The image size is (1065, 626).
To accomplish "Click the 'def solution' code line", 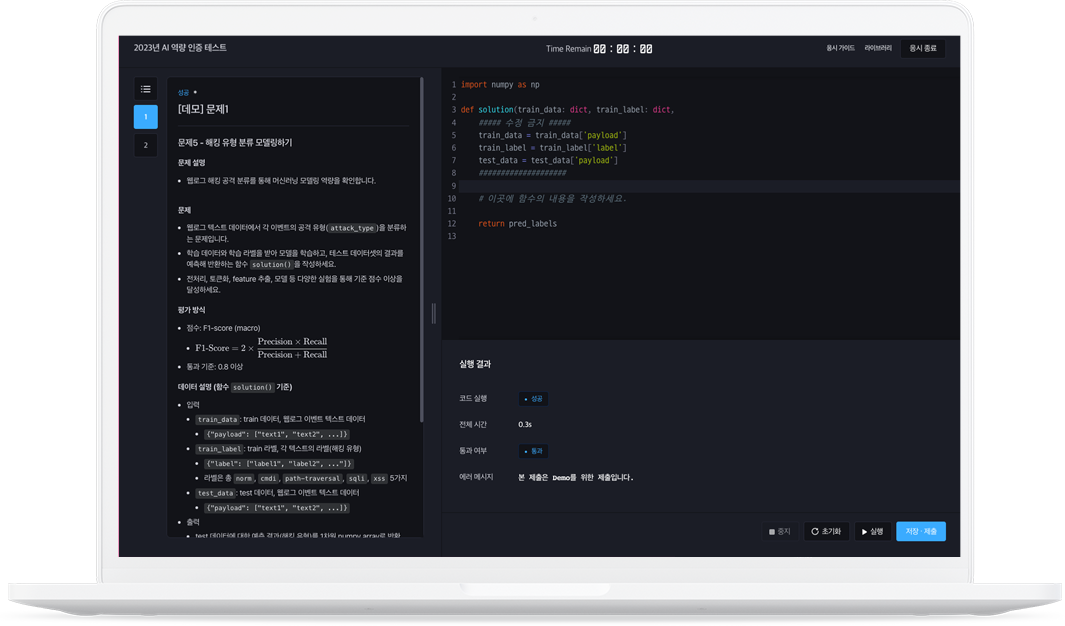I will 567,109.
